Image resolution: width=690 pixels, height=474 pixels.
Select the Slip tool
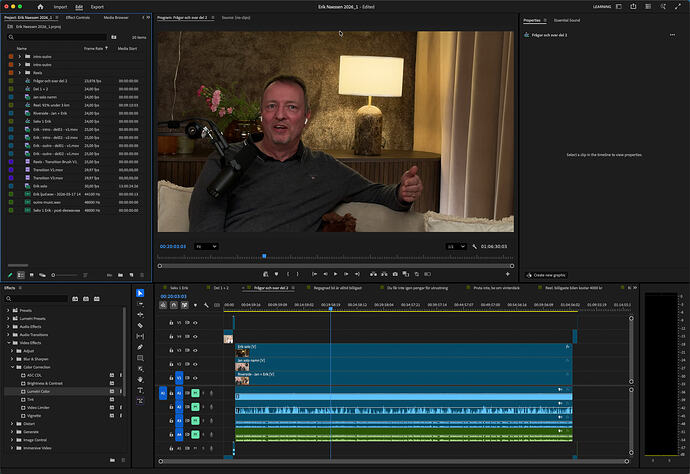coord(140,336)
